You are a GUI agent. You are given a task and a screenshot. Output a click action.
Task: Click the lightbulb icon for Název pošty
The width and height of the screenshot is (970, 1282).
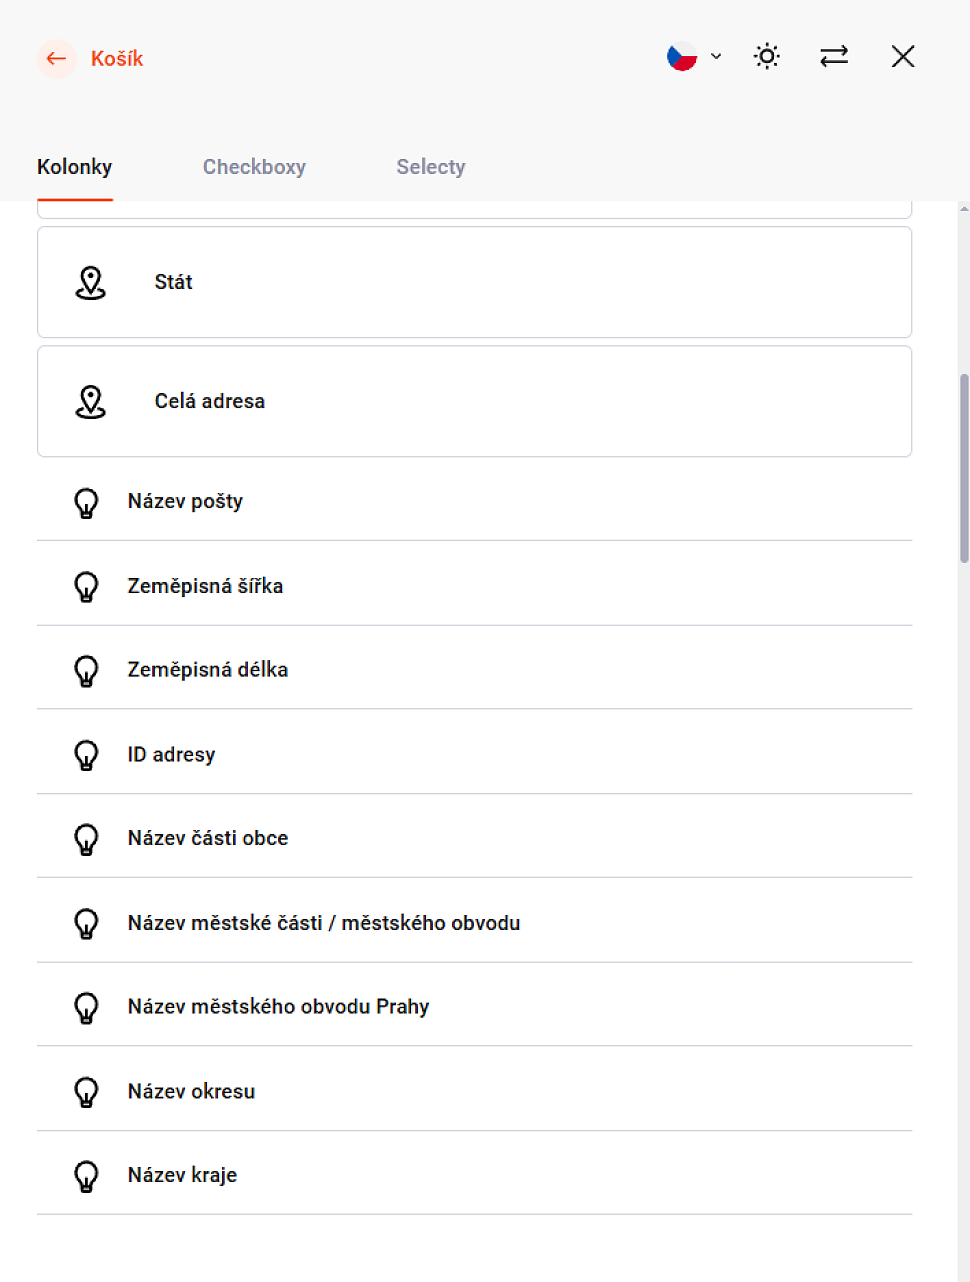(87, 502)
